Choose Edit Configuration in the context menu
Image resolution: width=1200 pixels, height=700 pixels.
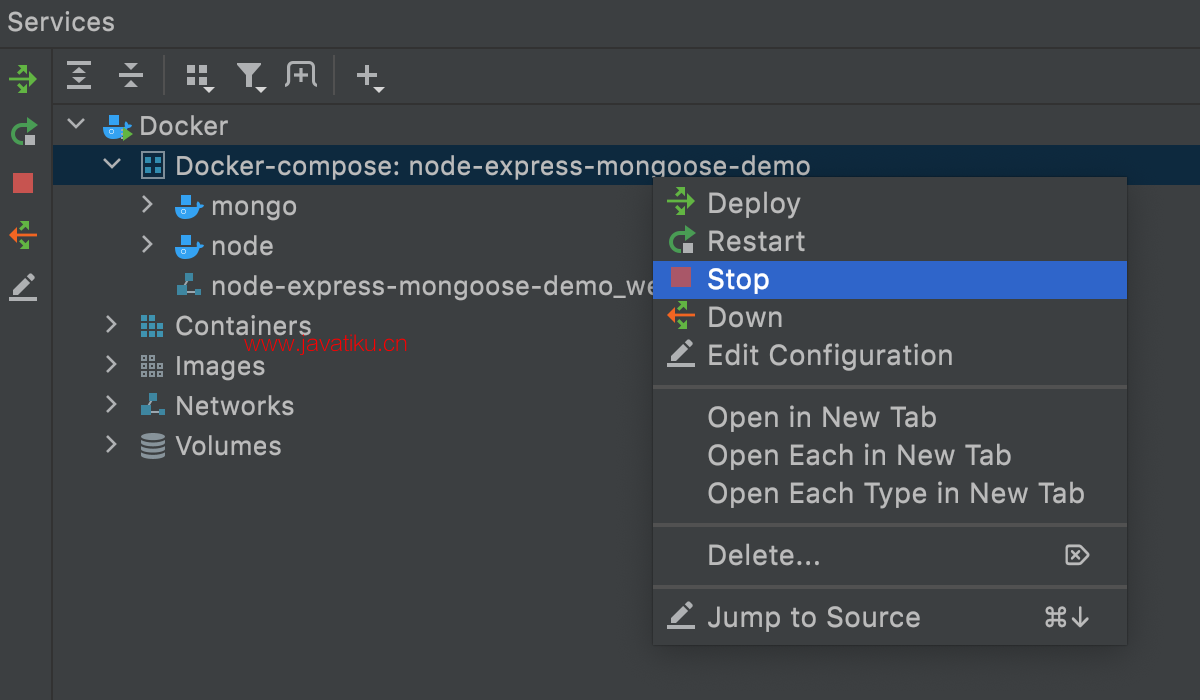click(890, 355)
